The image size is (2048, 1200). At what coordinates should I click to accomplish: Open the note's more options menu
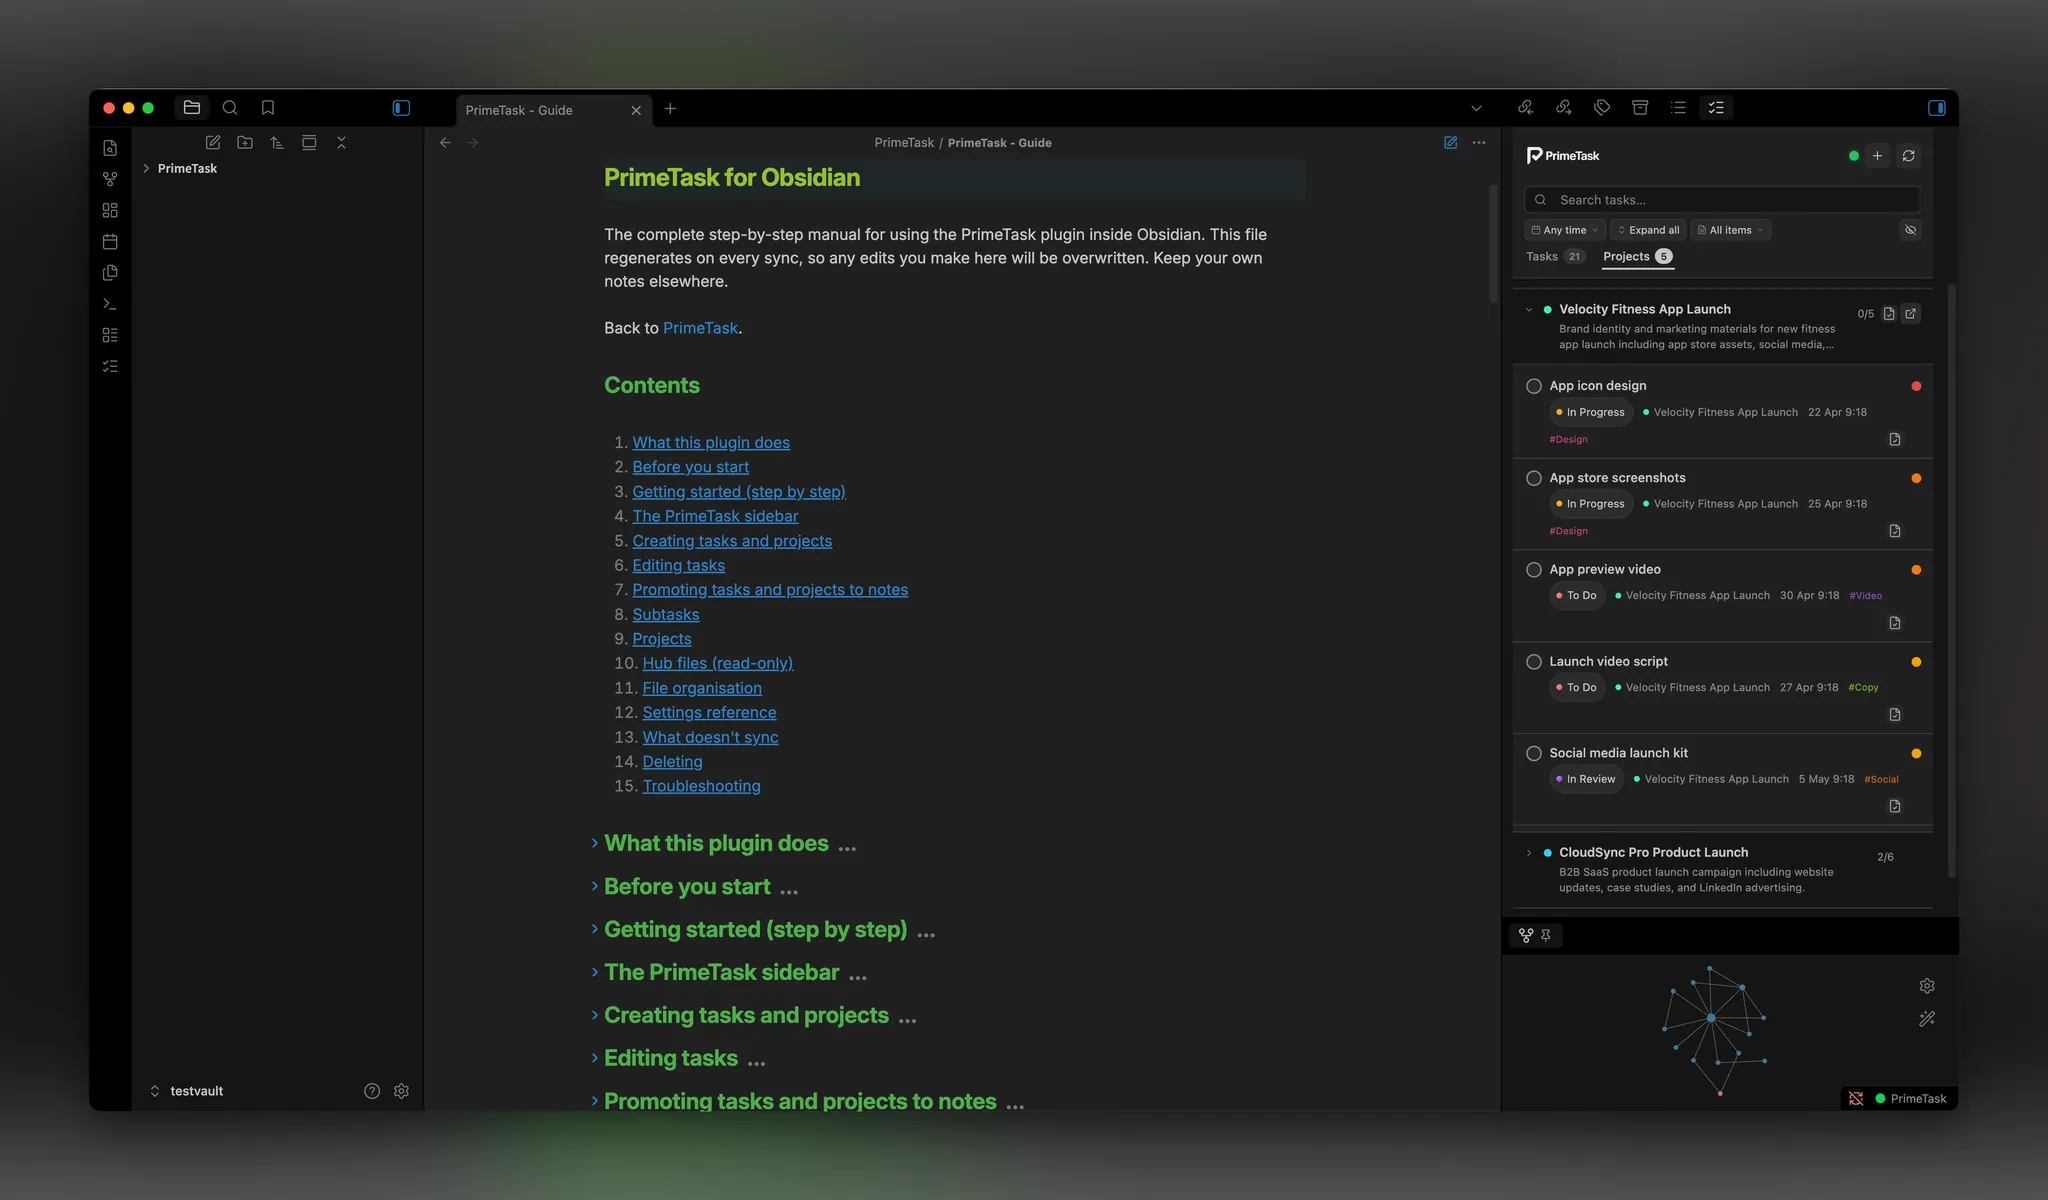[x=1479, y=143]
